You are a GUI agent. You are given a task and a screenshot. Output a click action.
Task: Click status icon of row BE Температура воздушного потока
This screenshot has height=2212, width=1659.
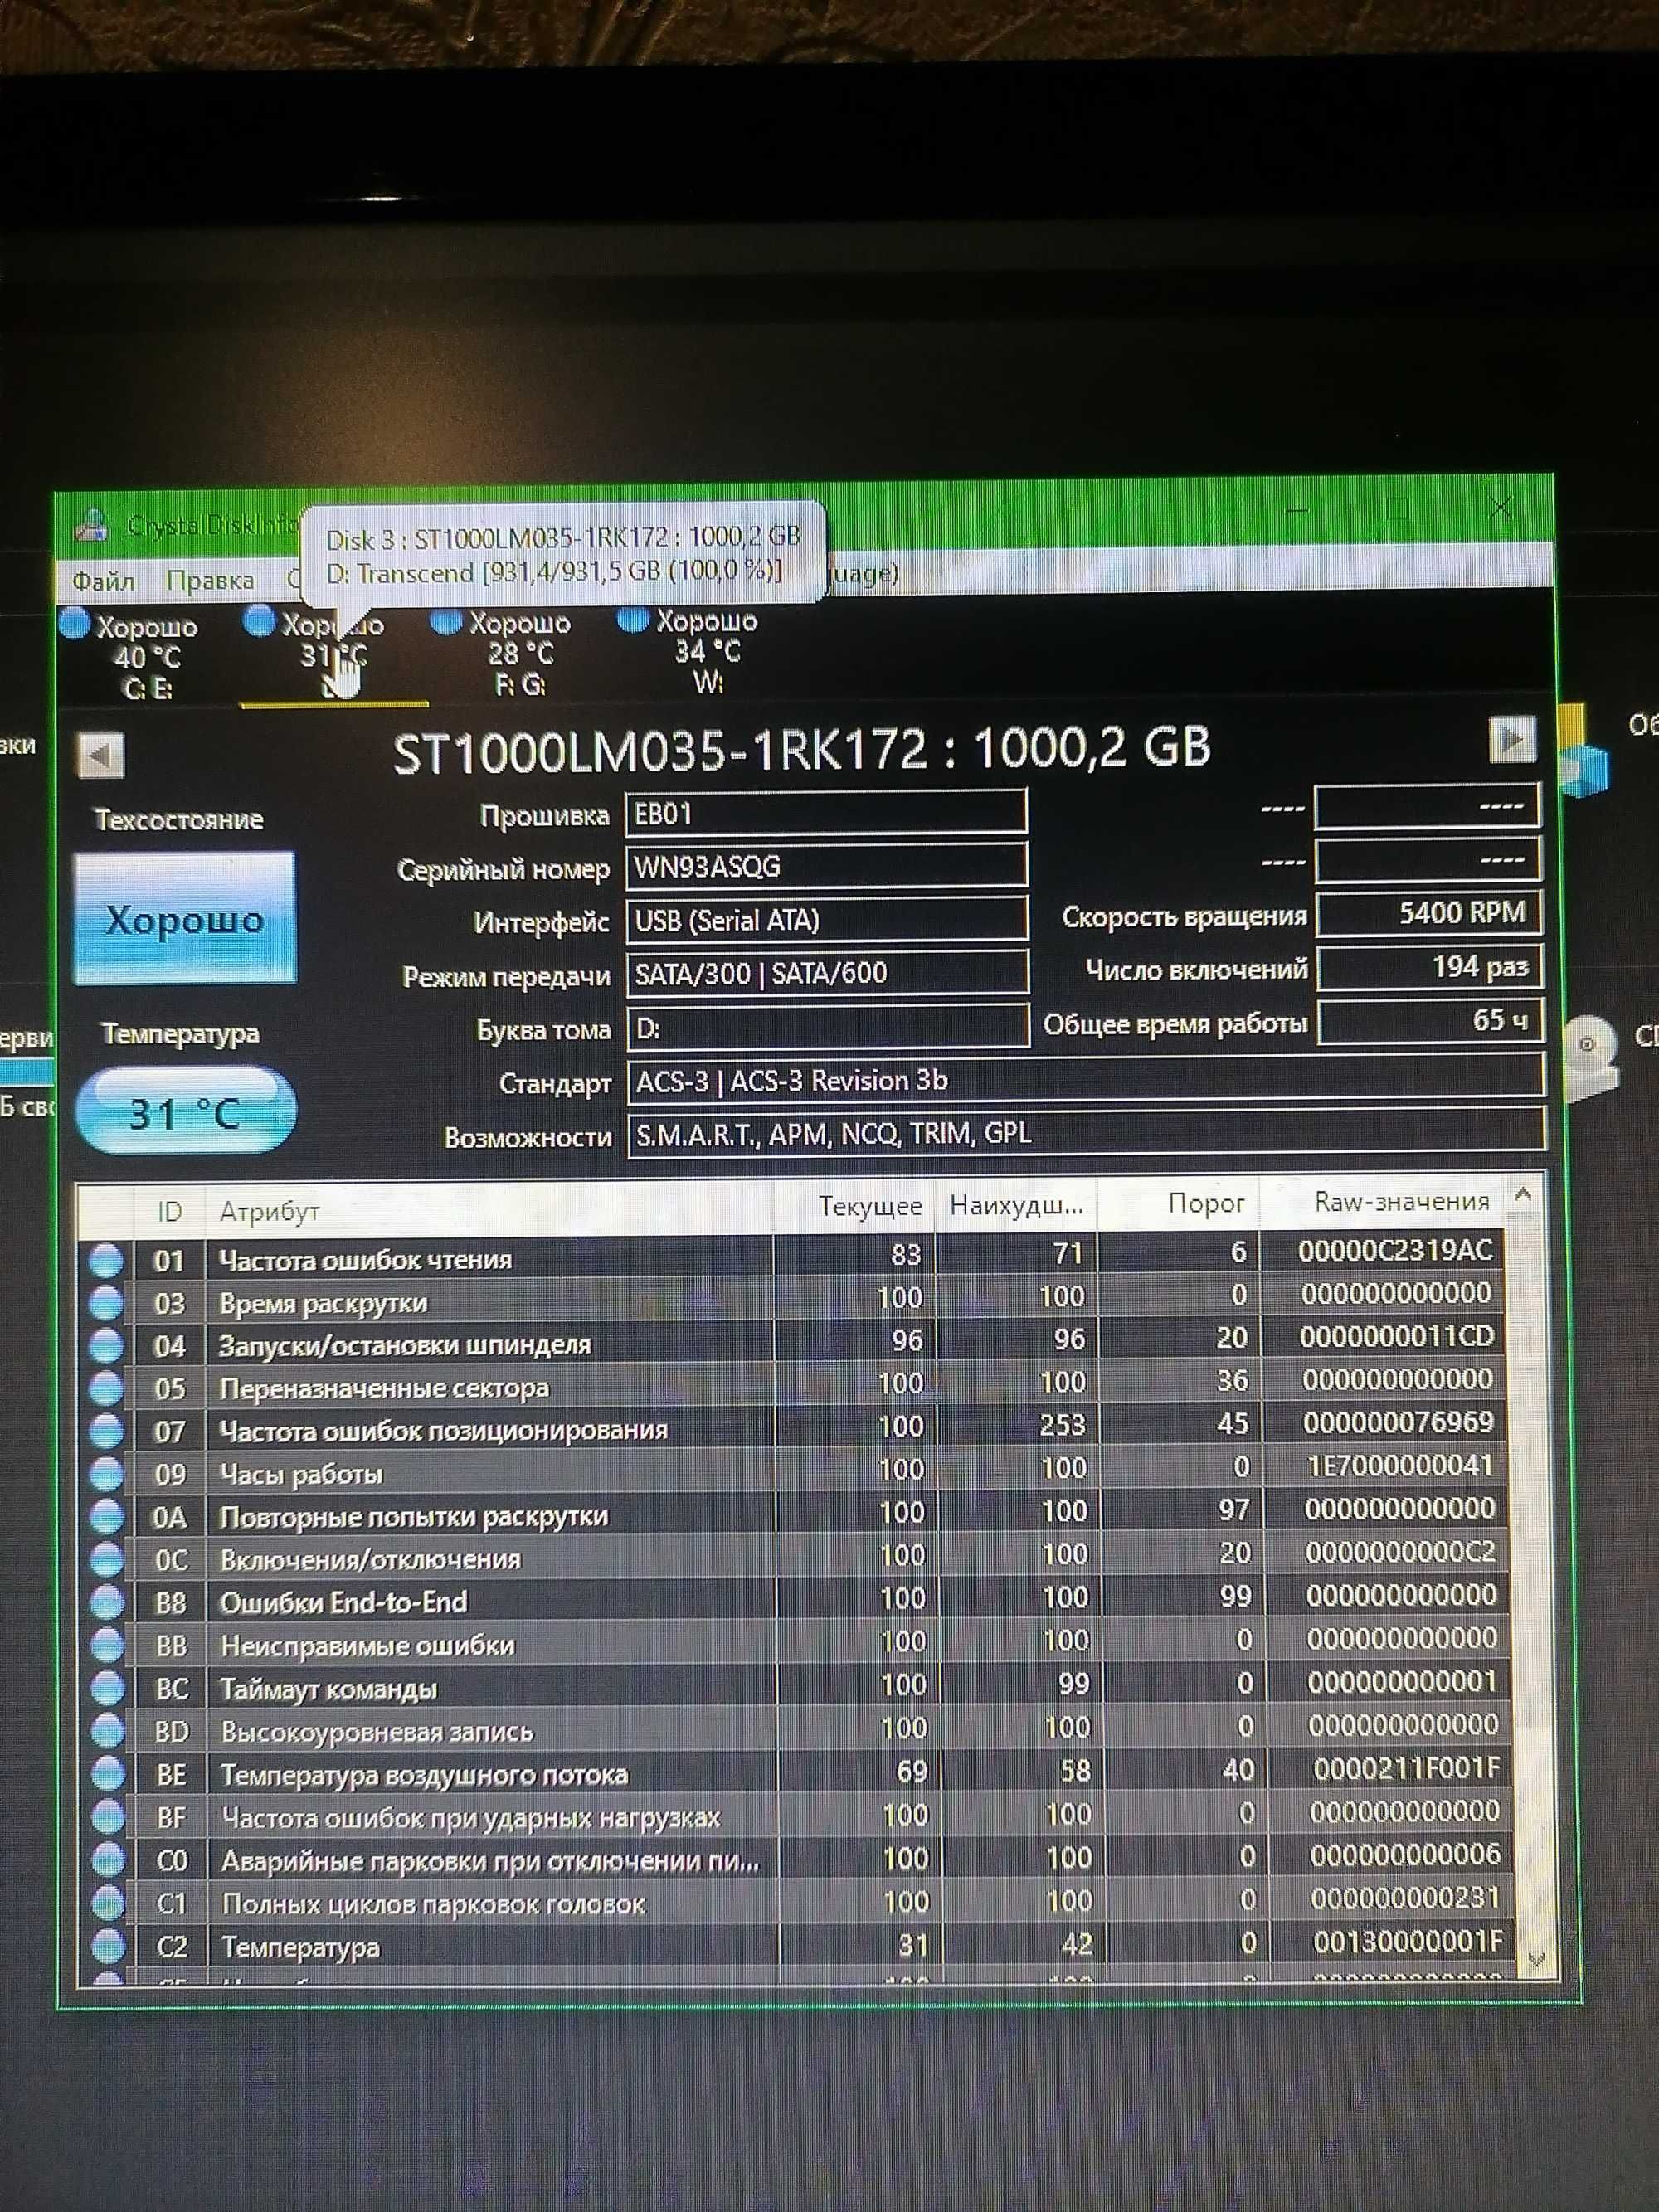107,1775
